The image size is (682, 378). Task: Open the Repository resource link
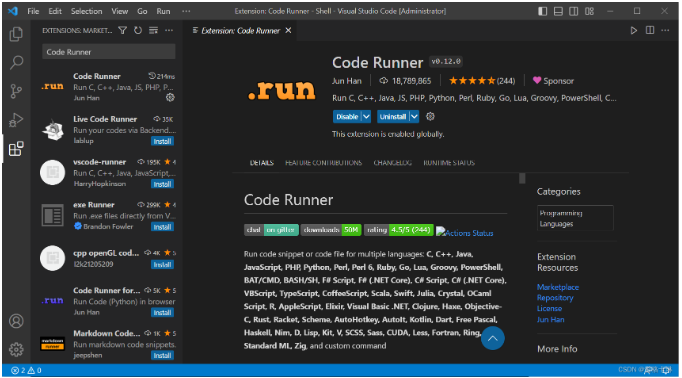555,298
